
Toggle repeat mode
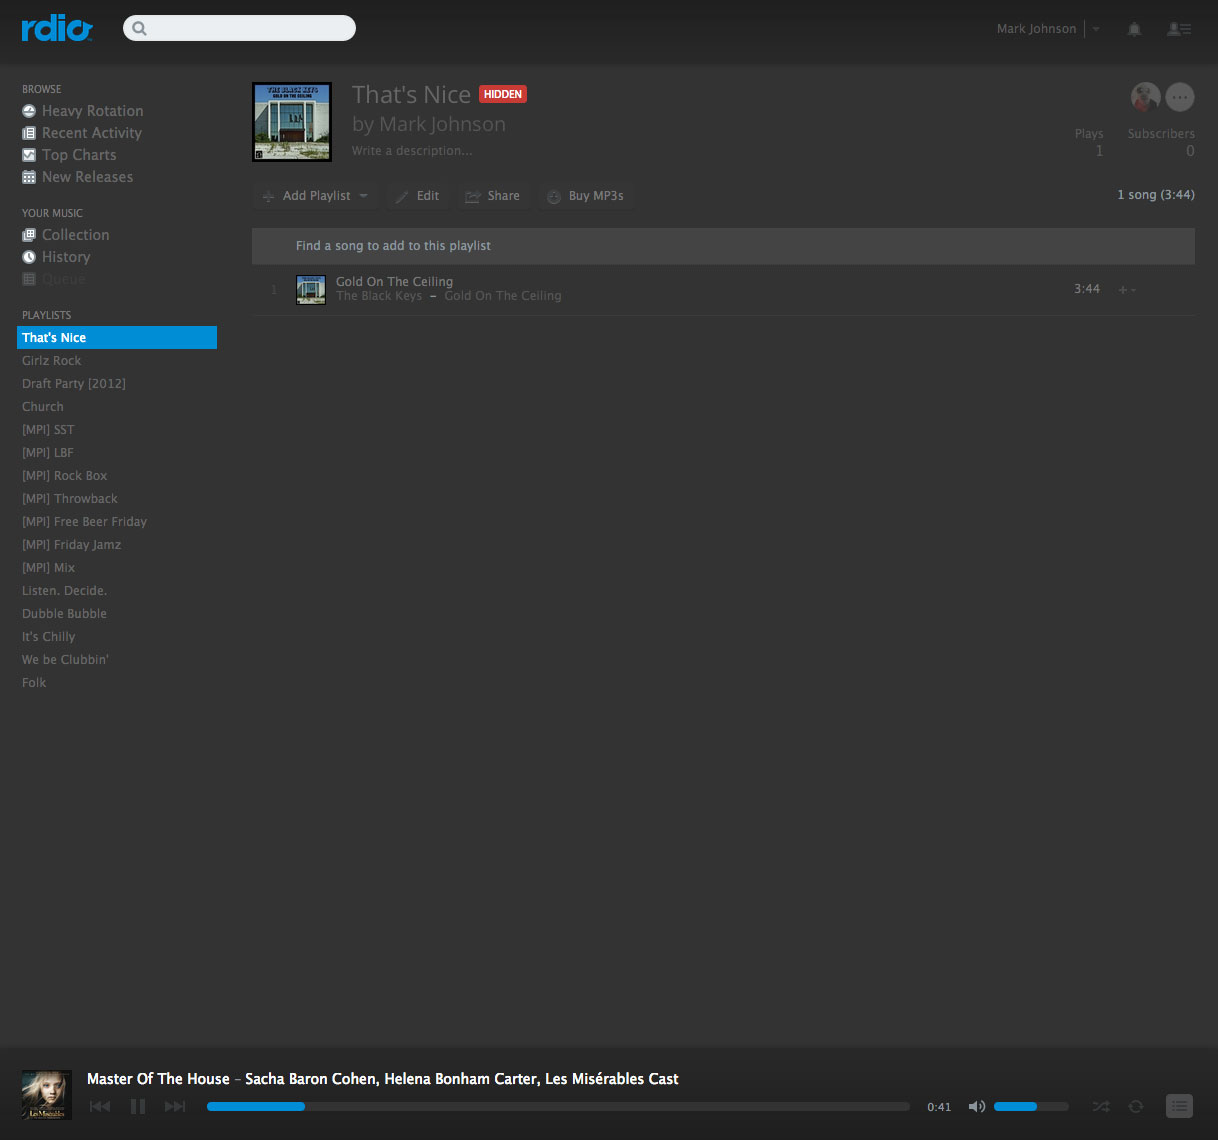(1136, 1107)
